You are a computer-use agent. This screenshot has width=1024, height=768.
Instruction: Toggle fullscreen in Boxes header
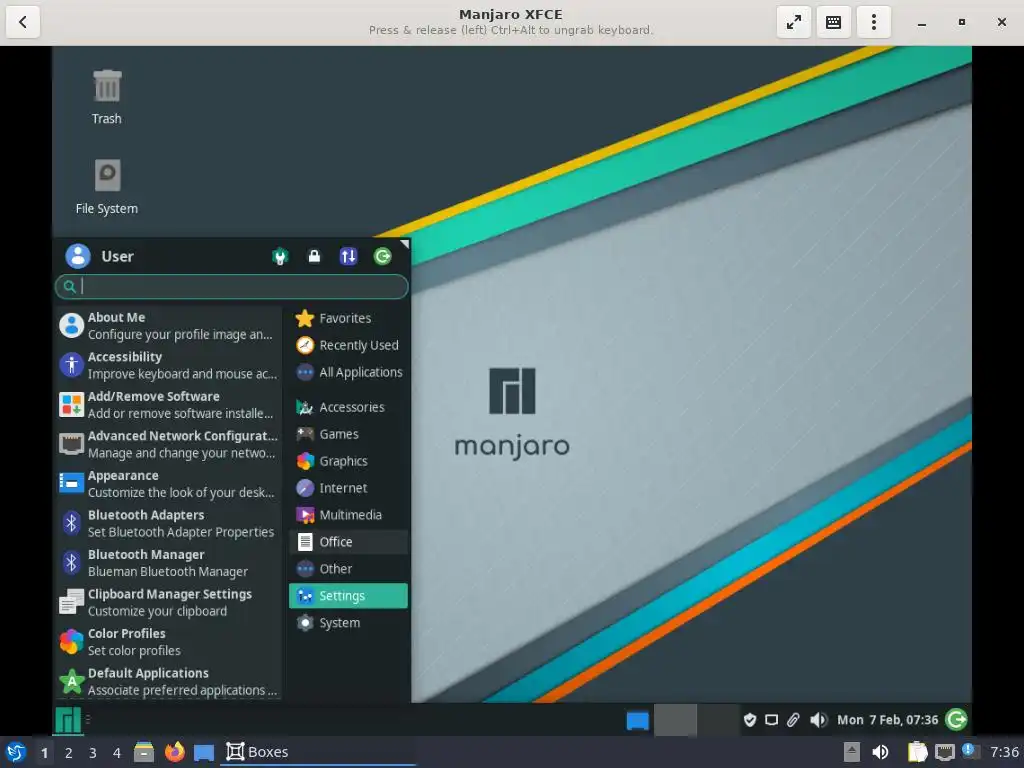[x=793, y=22]
